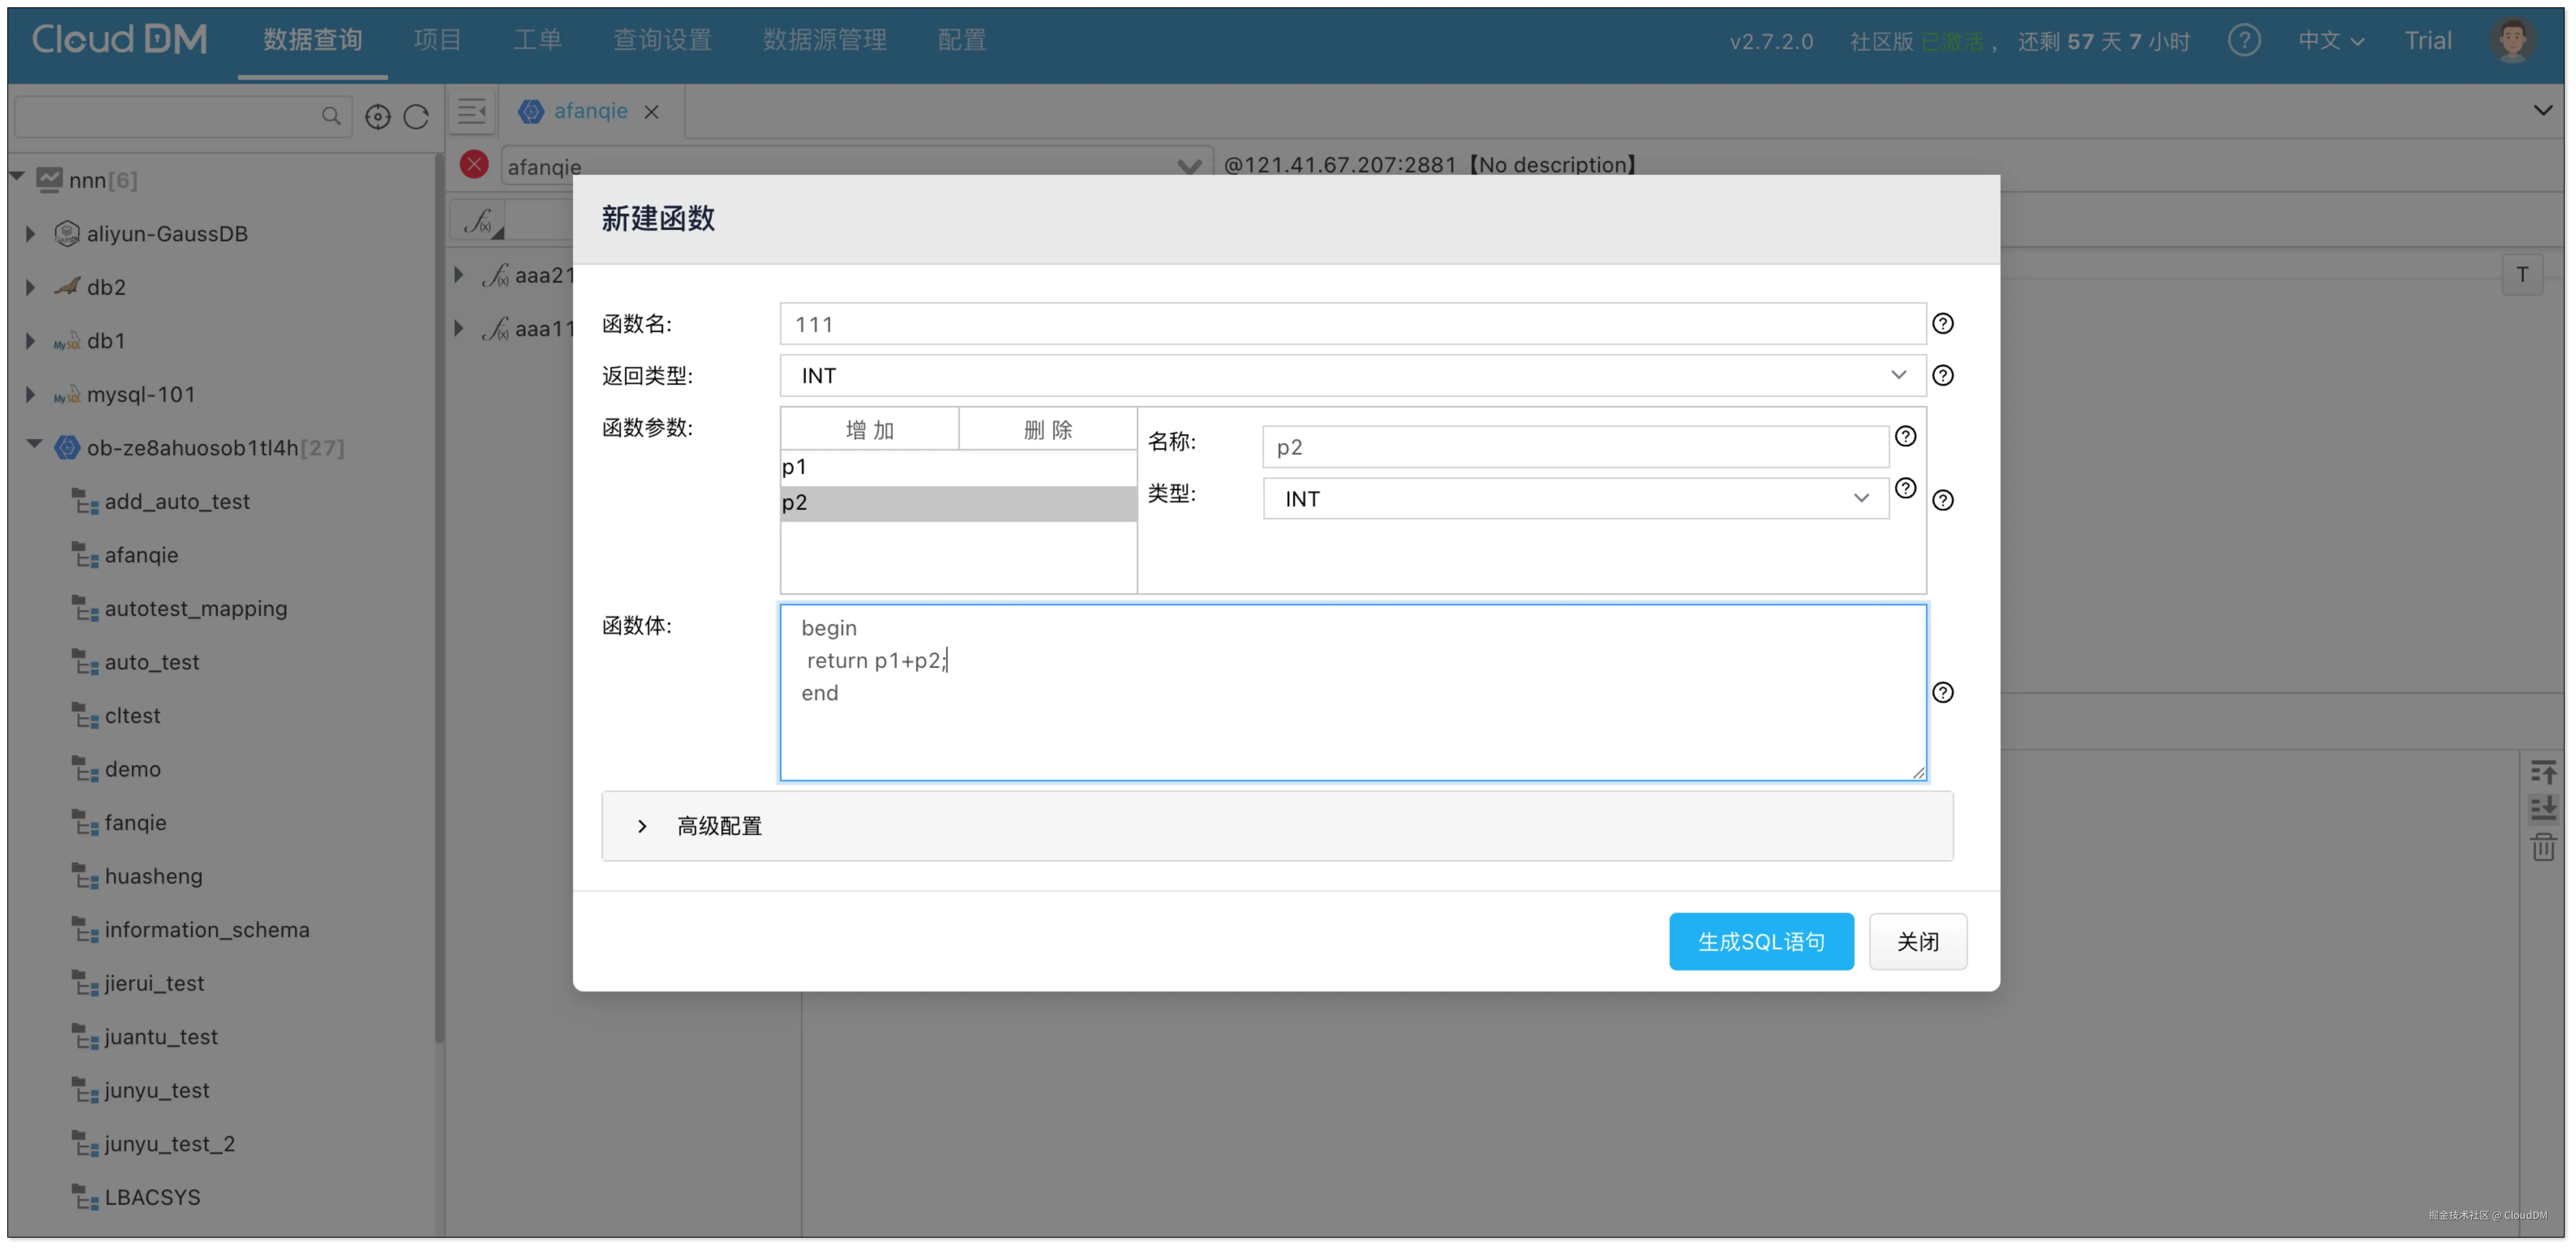This screenshot has width=2576, height=1249.
Task: Click the 函数名 input field
Action: pyautogui.click(x=1352, y=324)
